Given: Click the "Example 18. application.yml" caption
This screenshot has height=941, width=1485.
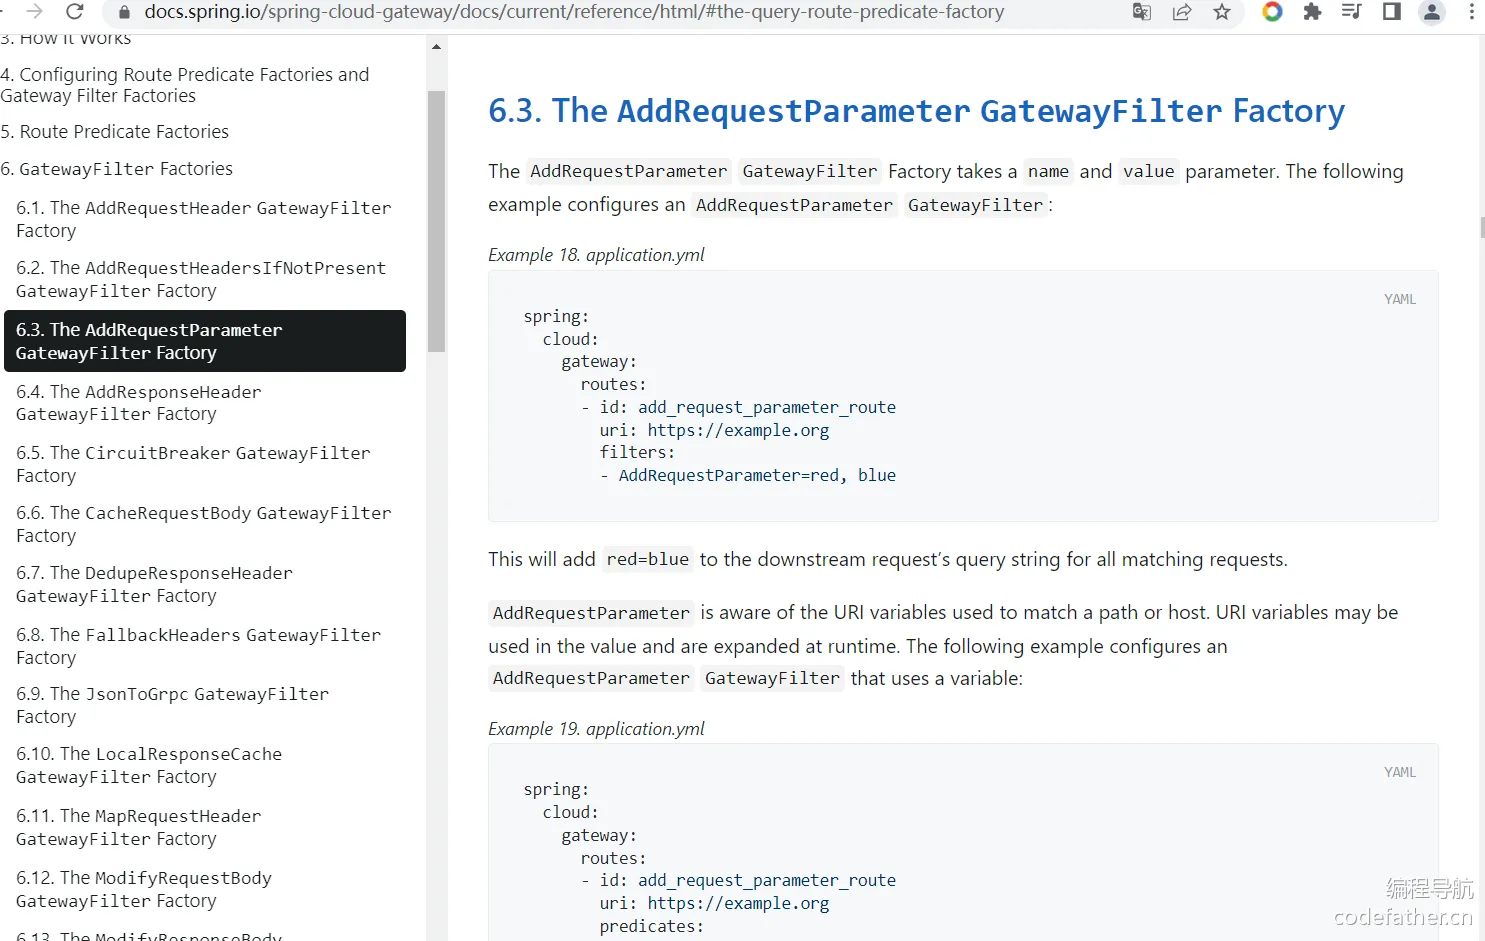Looking at the screenshot, I should tap(596, 255).
